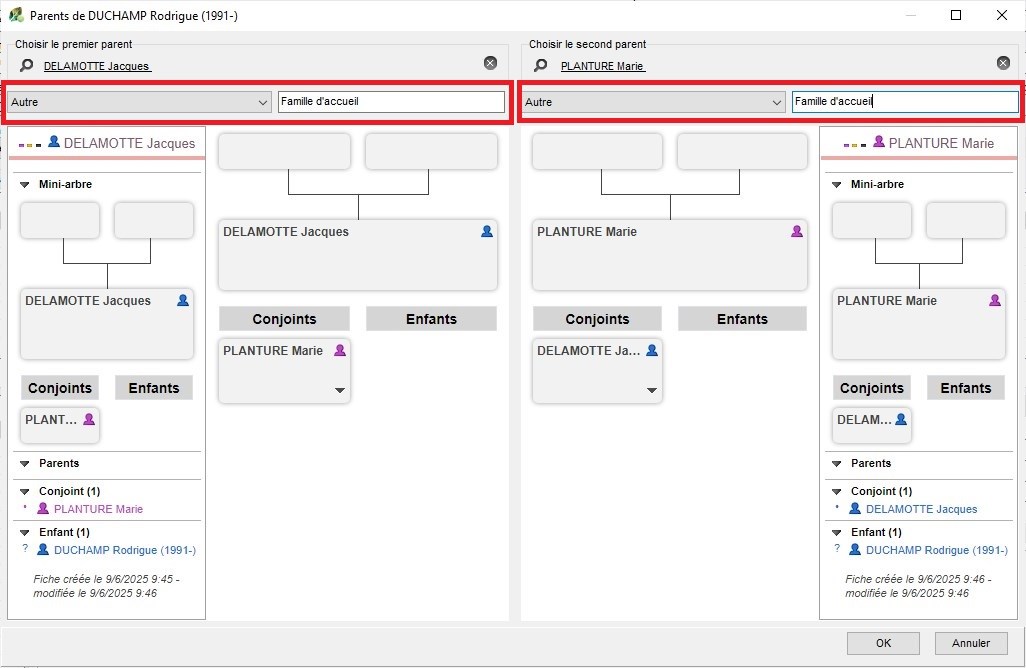Screen dimensions: 1026x668
Task: Collapse the left Conjoint (1) section
Action: 25,491
